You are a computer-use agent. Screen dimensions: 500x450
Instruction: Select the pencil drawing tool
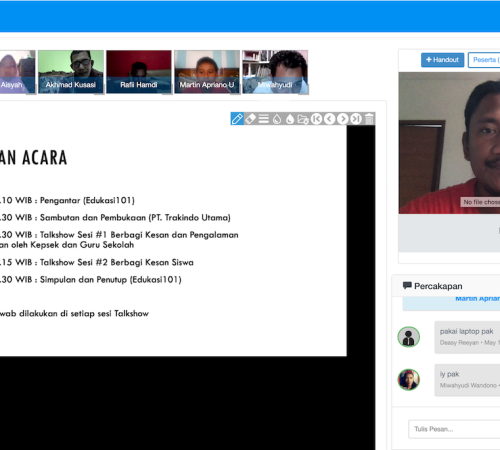point(237,119)
